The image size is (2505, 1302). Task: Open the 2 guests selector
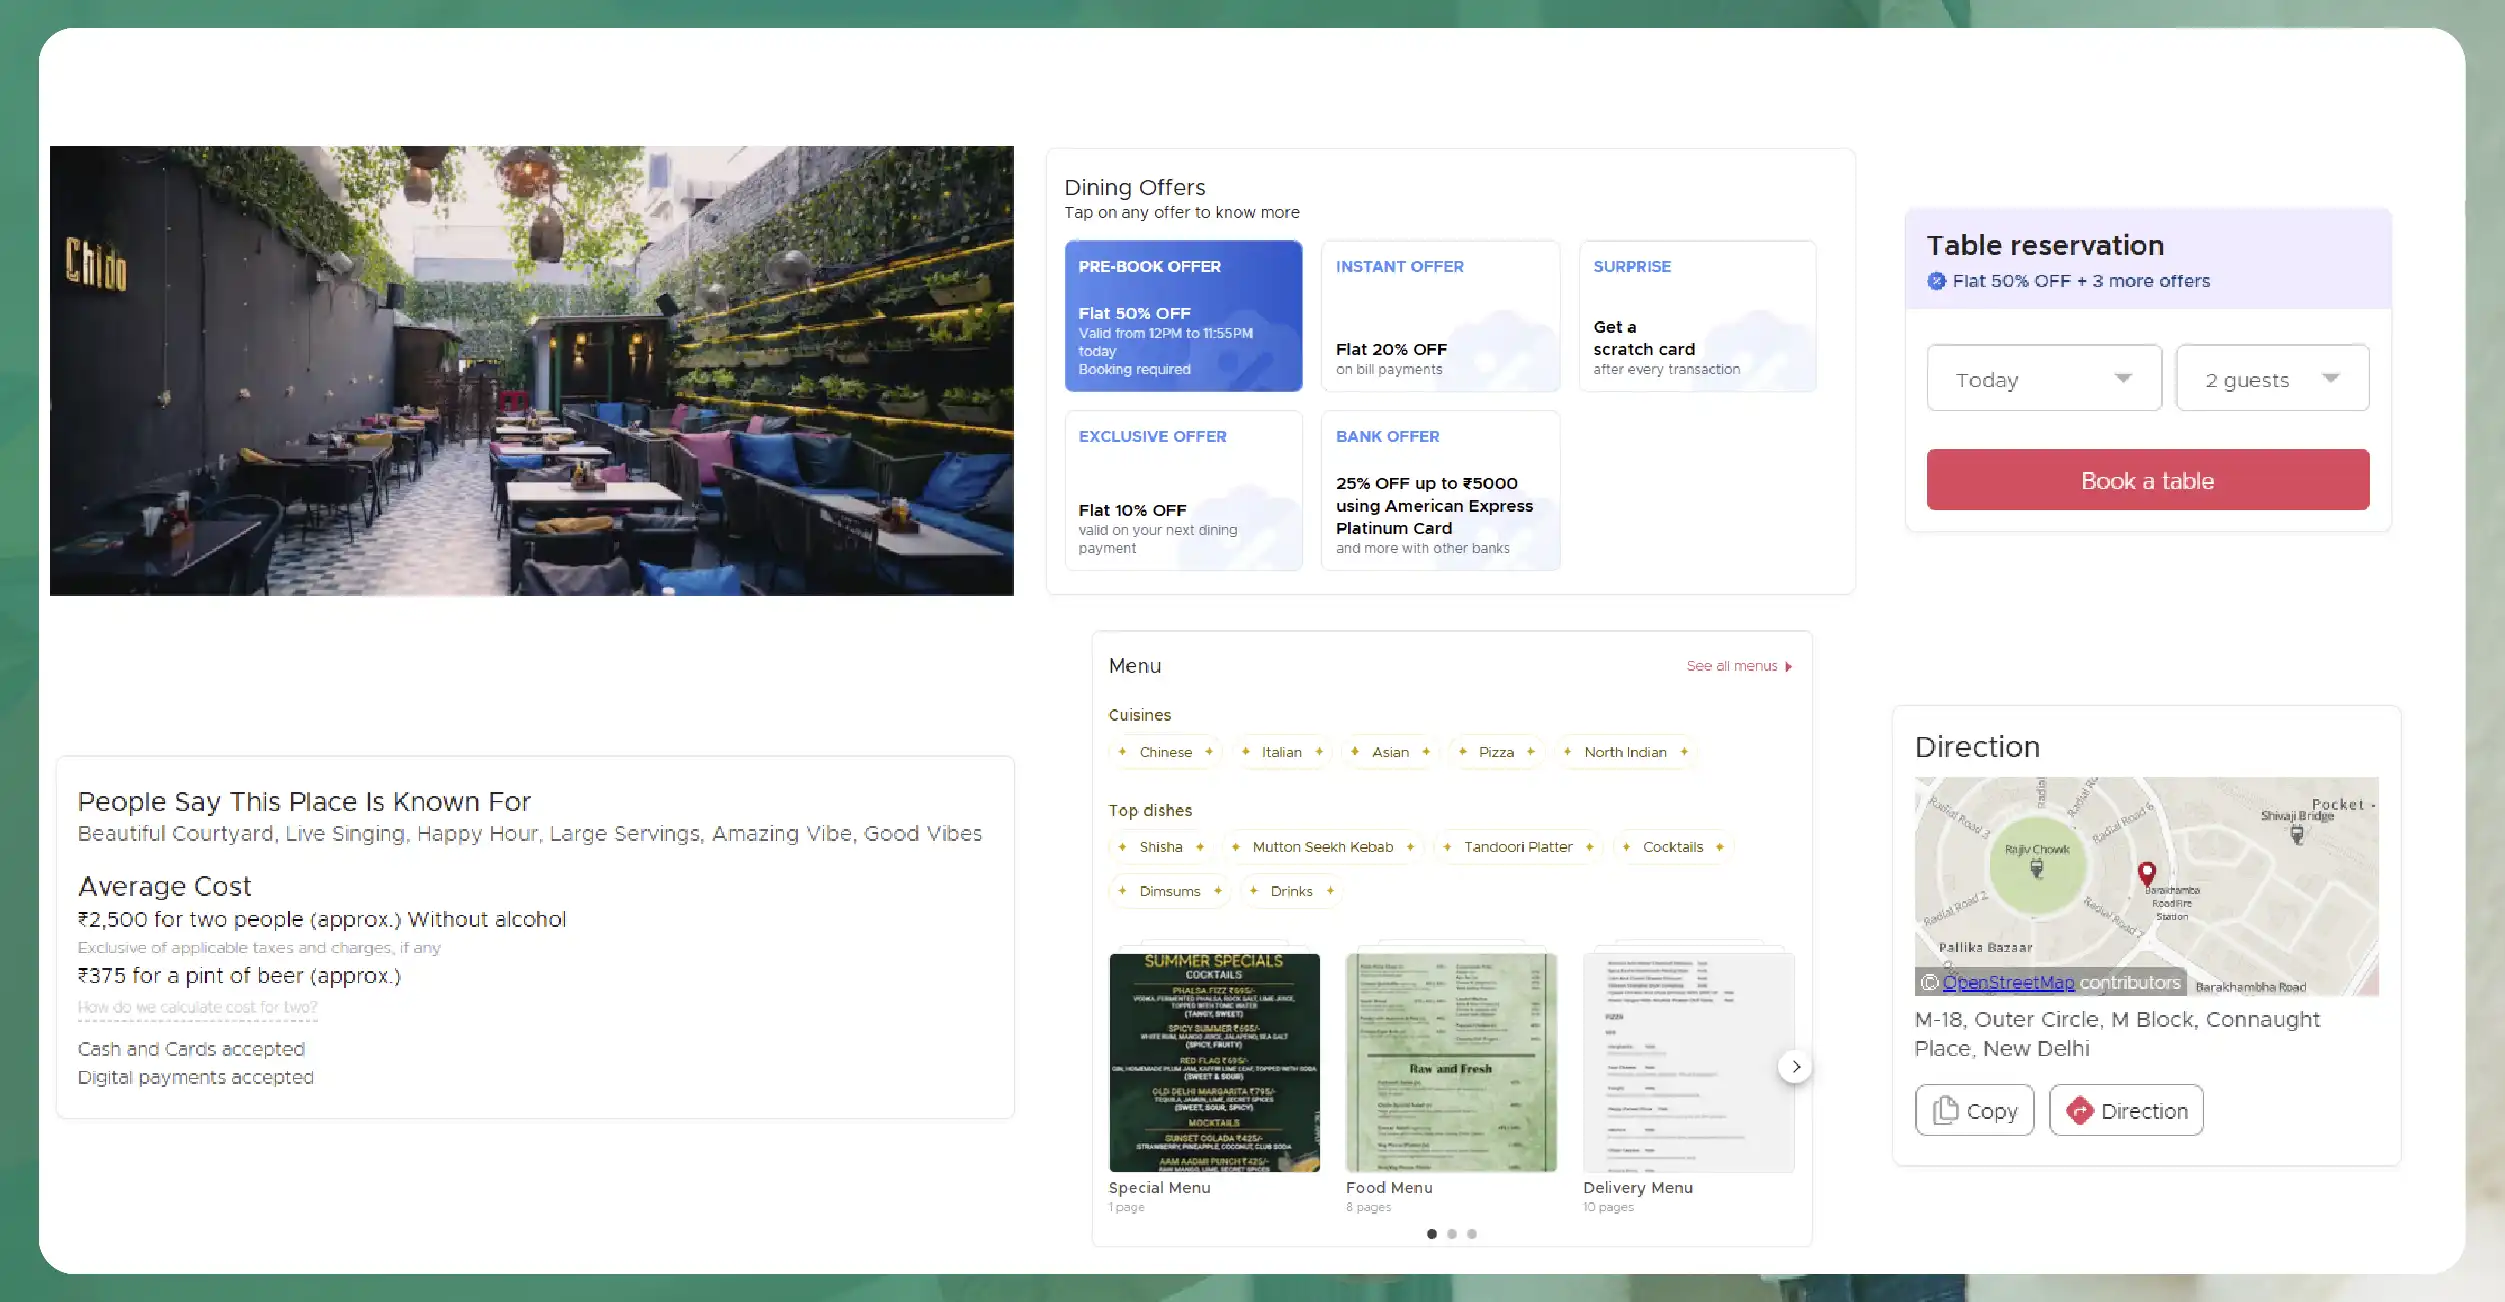coord(2272,378)
